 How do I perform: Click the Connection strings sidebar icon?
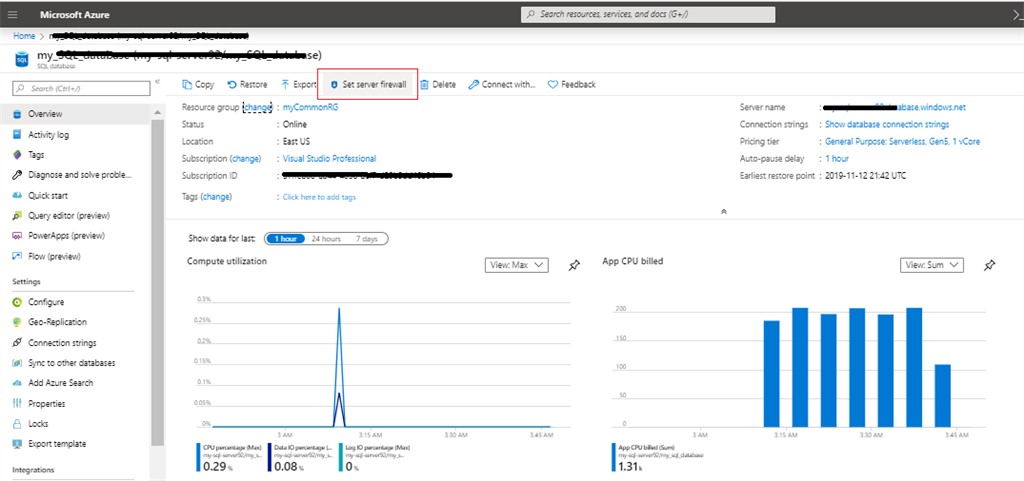(18, 343)
